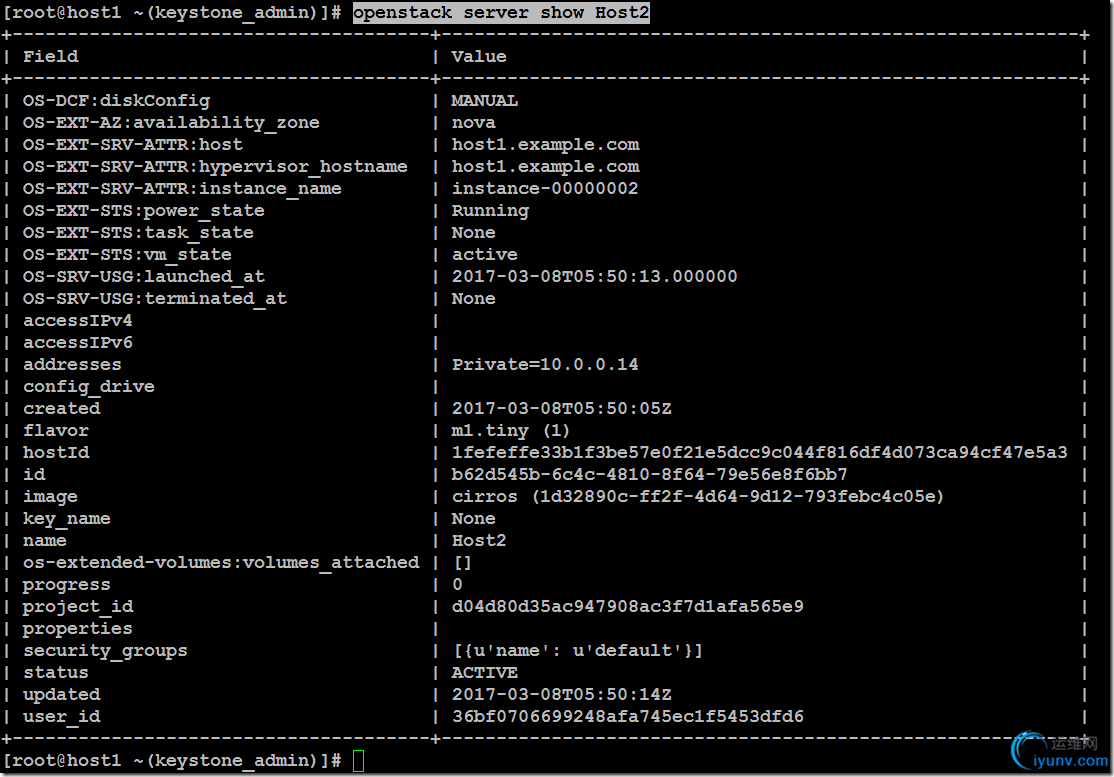Click the launched_at timestamp value

pyautogui.click(x=595, y=276)
